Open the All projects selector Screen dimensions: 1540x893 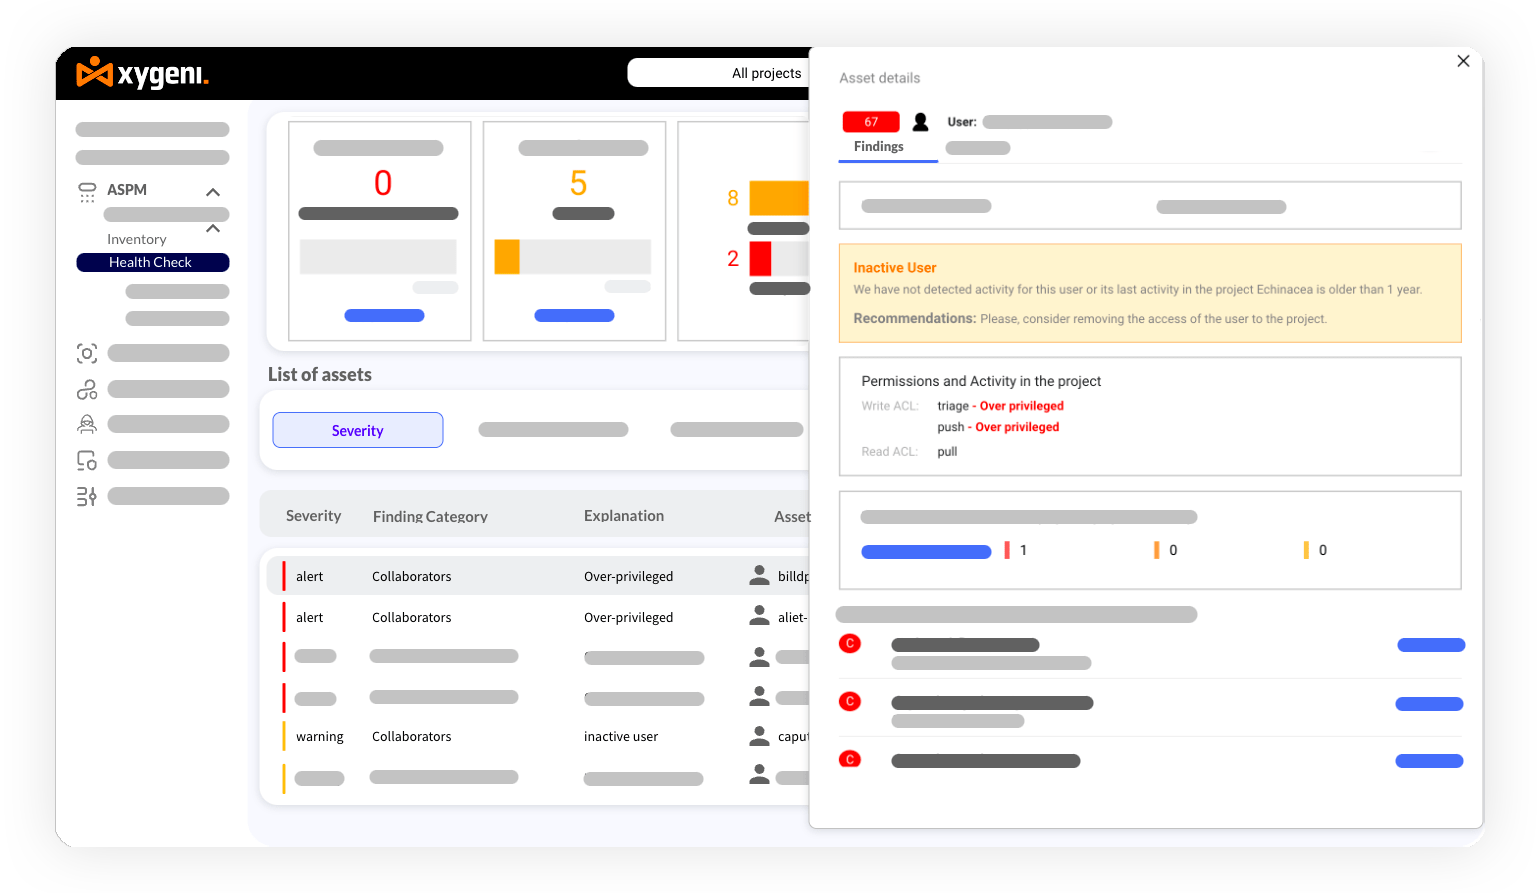718,73
